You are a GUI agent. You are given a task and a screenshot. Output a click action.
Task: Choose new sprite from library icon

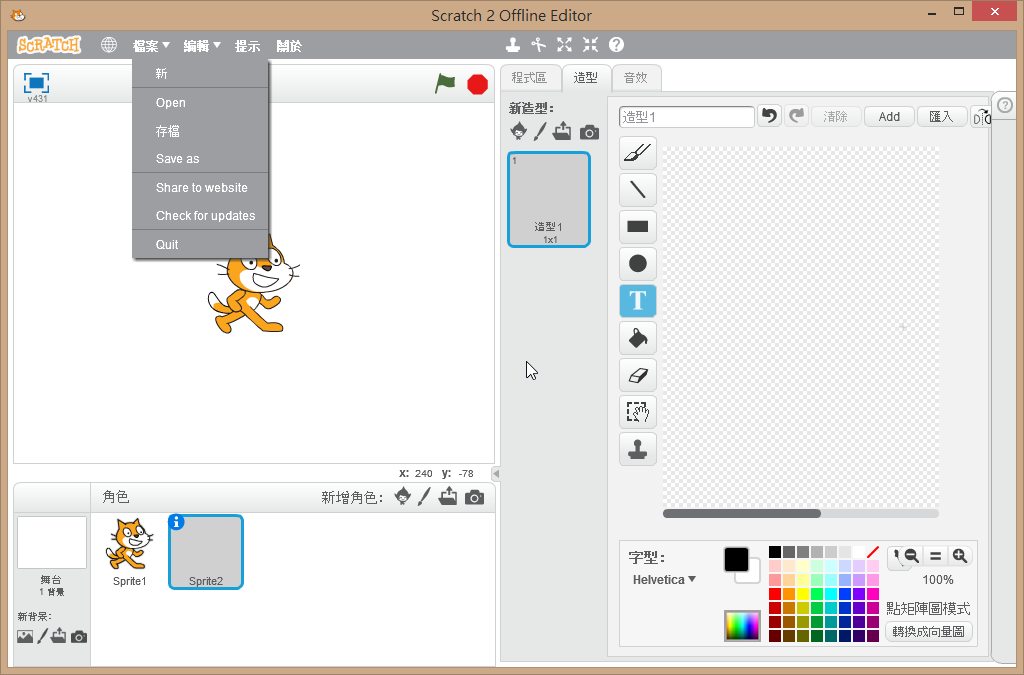pos(403,497)
